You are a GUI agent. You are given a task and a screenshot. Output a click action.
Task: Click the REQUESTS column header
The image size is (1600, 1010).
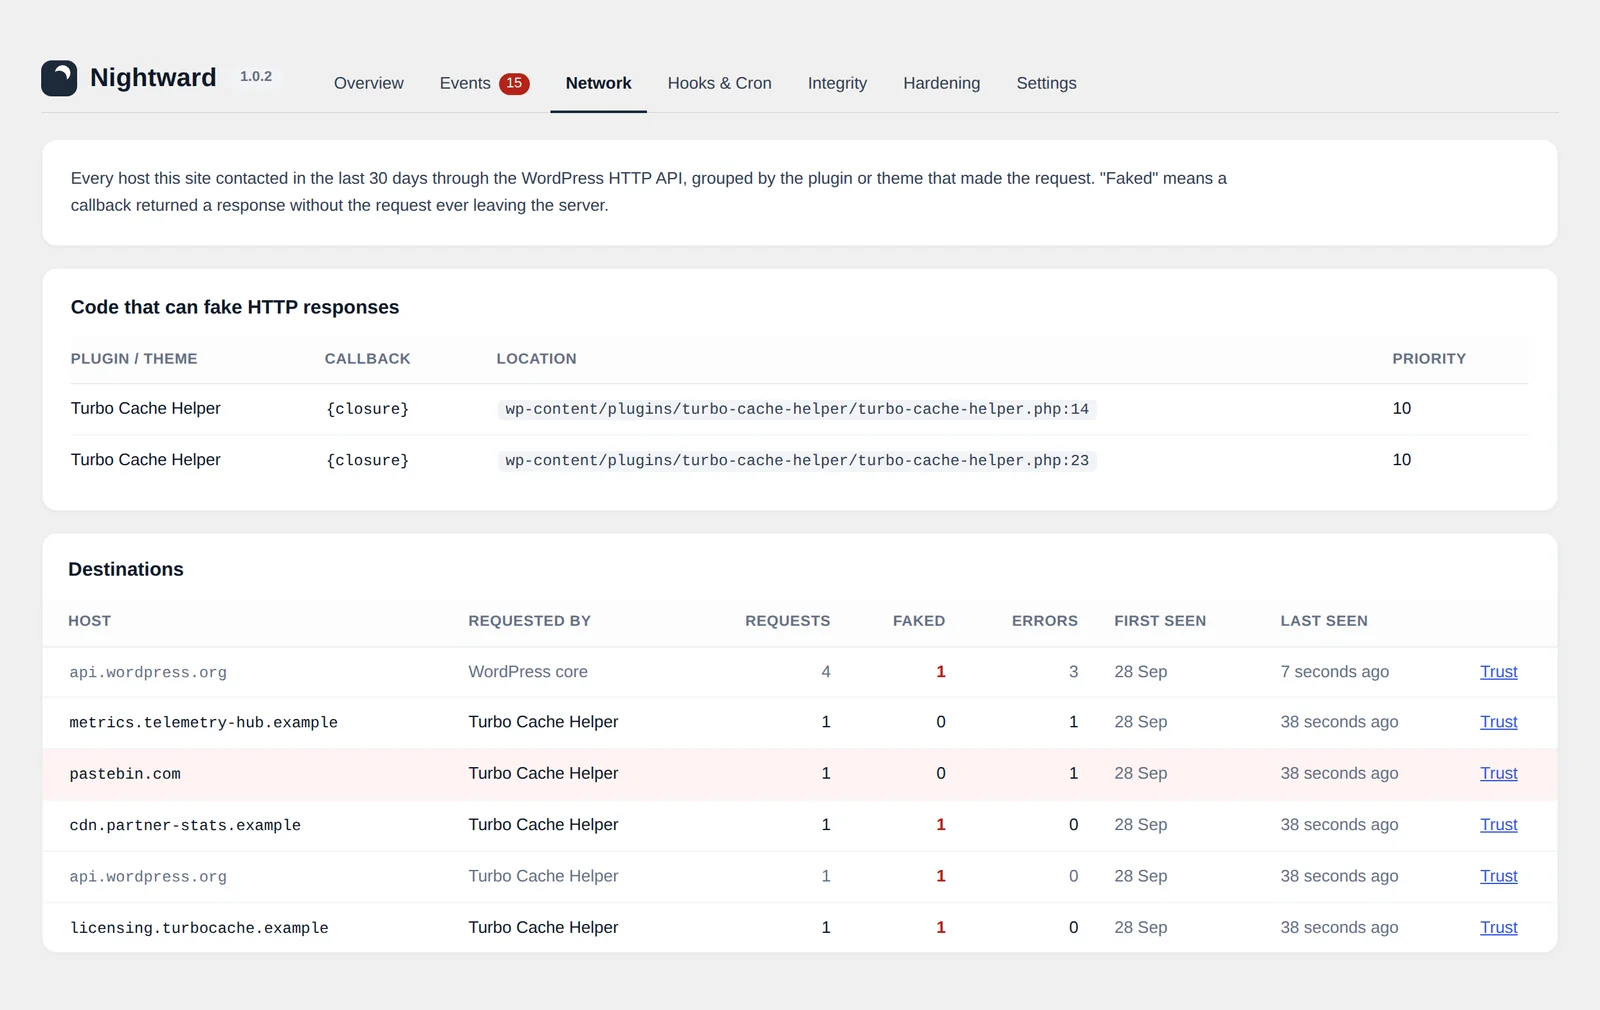pyautogui.click(x=788, y=621)
